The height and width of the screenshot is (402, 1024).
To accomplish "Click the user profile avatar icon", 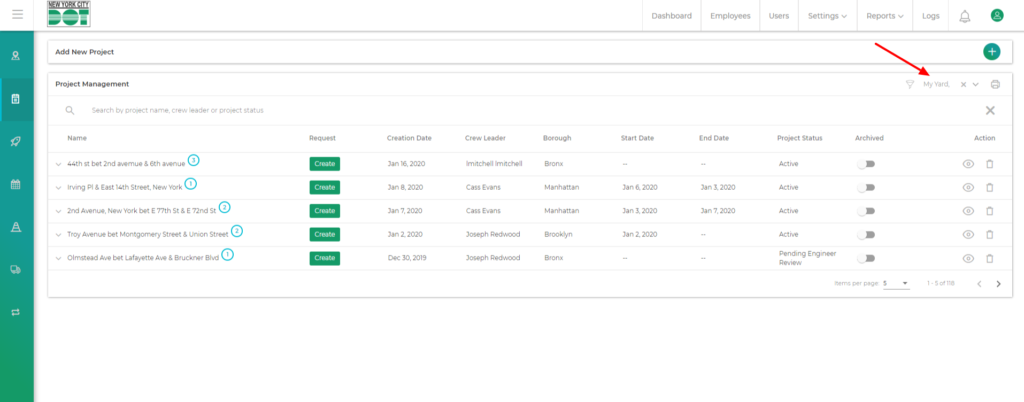I will 996,15.
